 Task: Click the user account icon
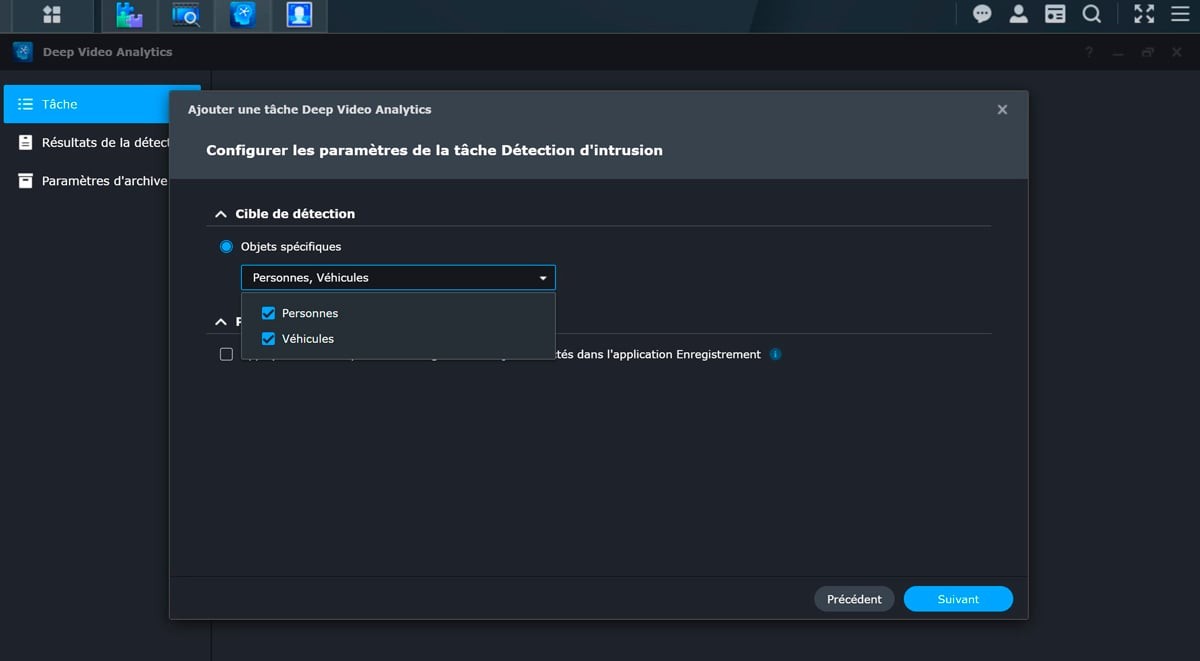[1018, 14]
